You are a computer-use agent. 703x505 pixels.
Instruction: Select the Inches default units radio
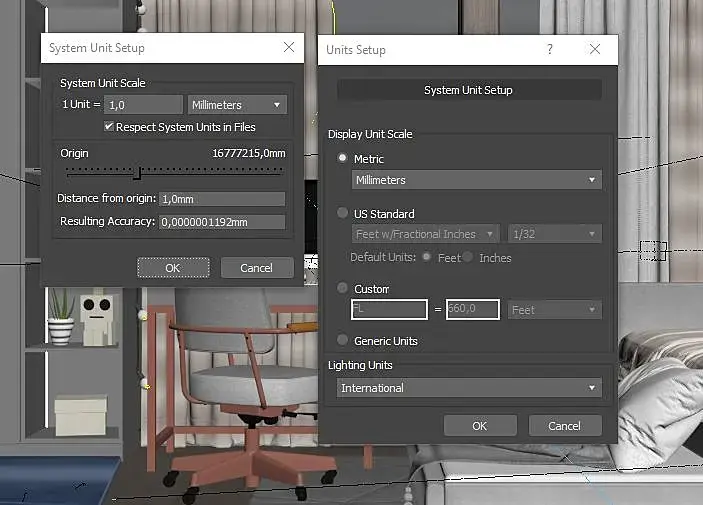pyautogui.click(x=468, y=257)
